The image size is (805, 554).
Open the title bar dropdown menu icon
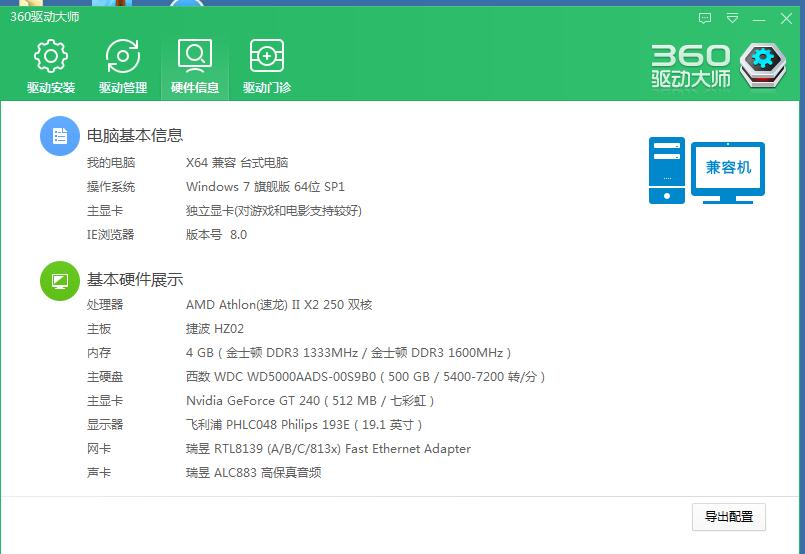pyautogui.click(x=732, y=18)
